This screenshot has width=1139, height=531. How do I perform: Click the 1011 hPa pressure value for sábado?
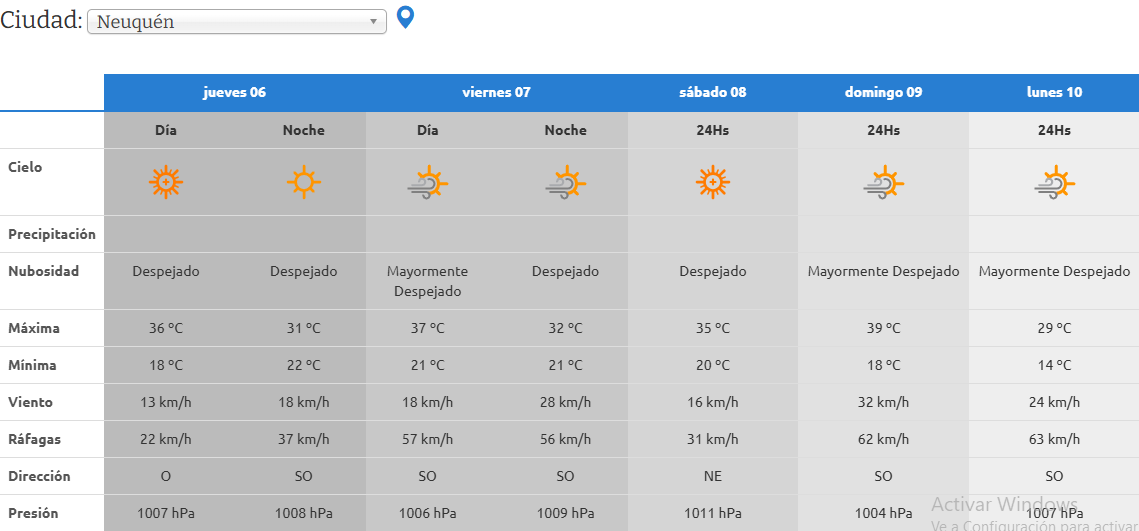712,513
